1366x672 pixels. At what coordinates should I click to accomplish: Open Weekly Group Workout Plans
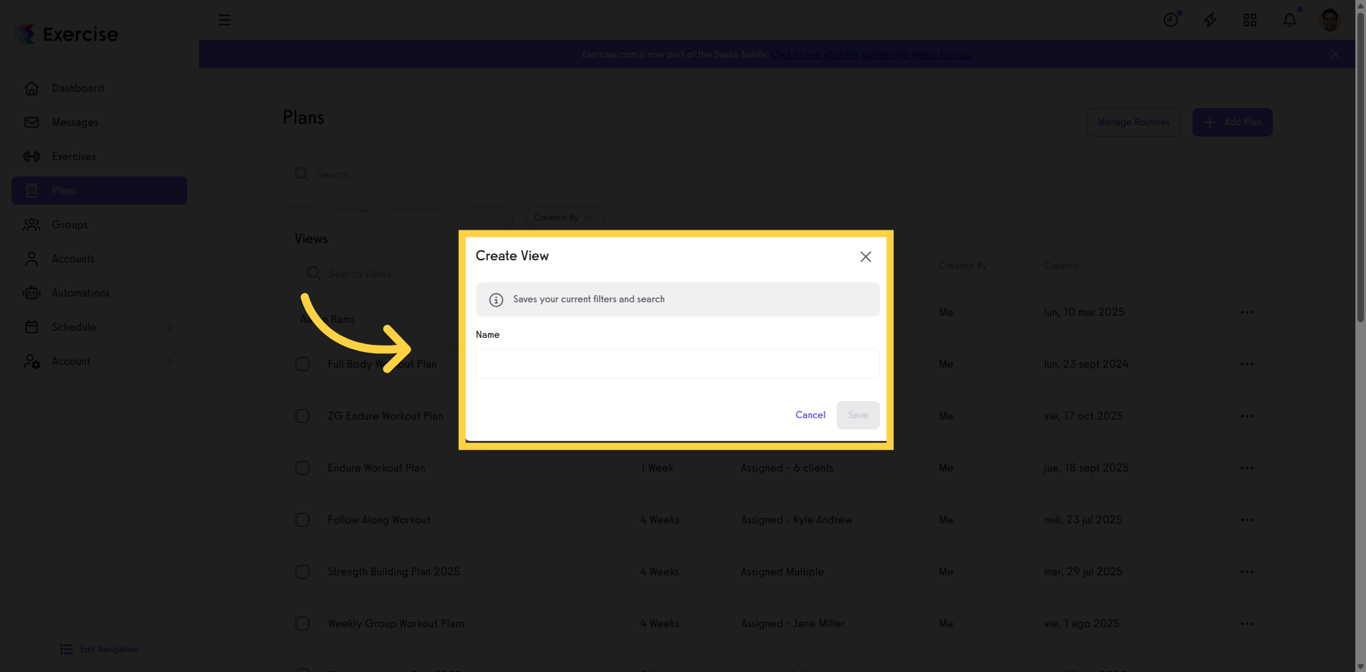(x=396, y=624)
